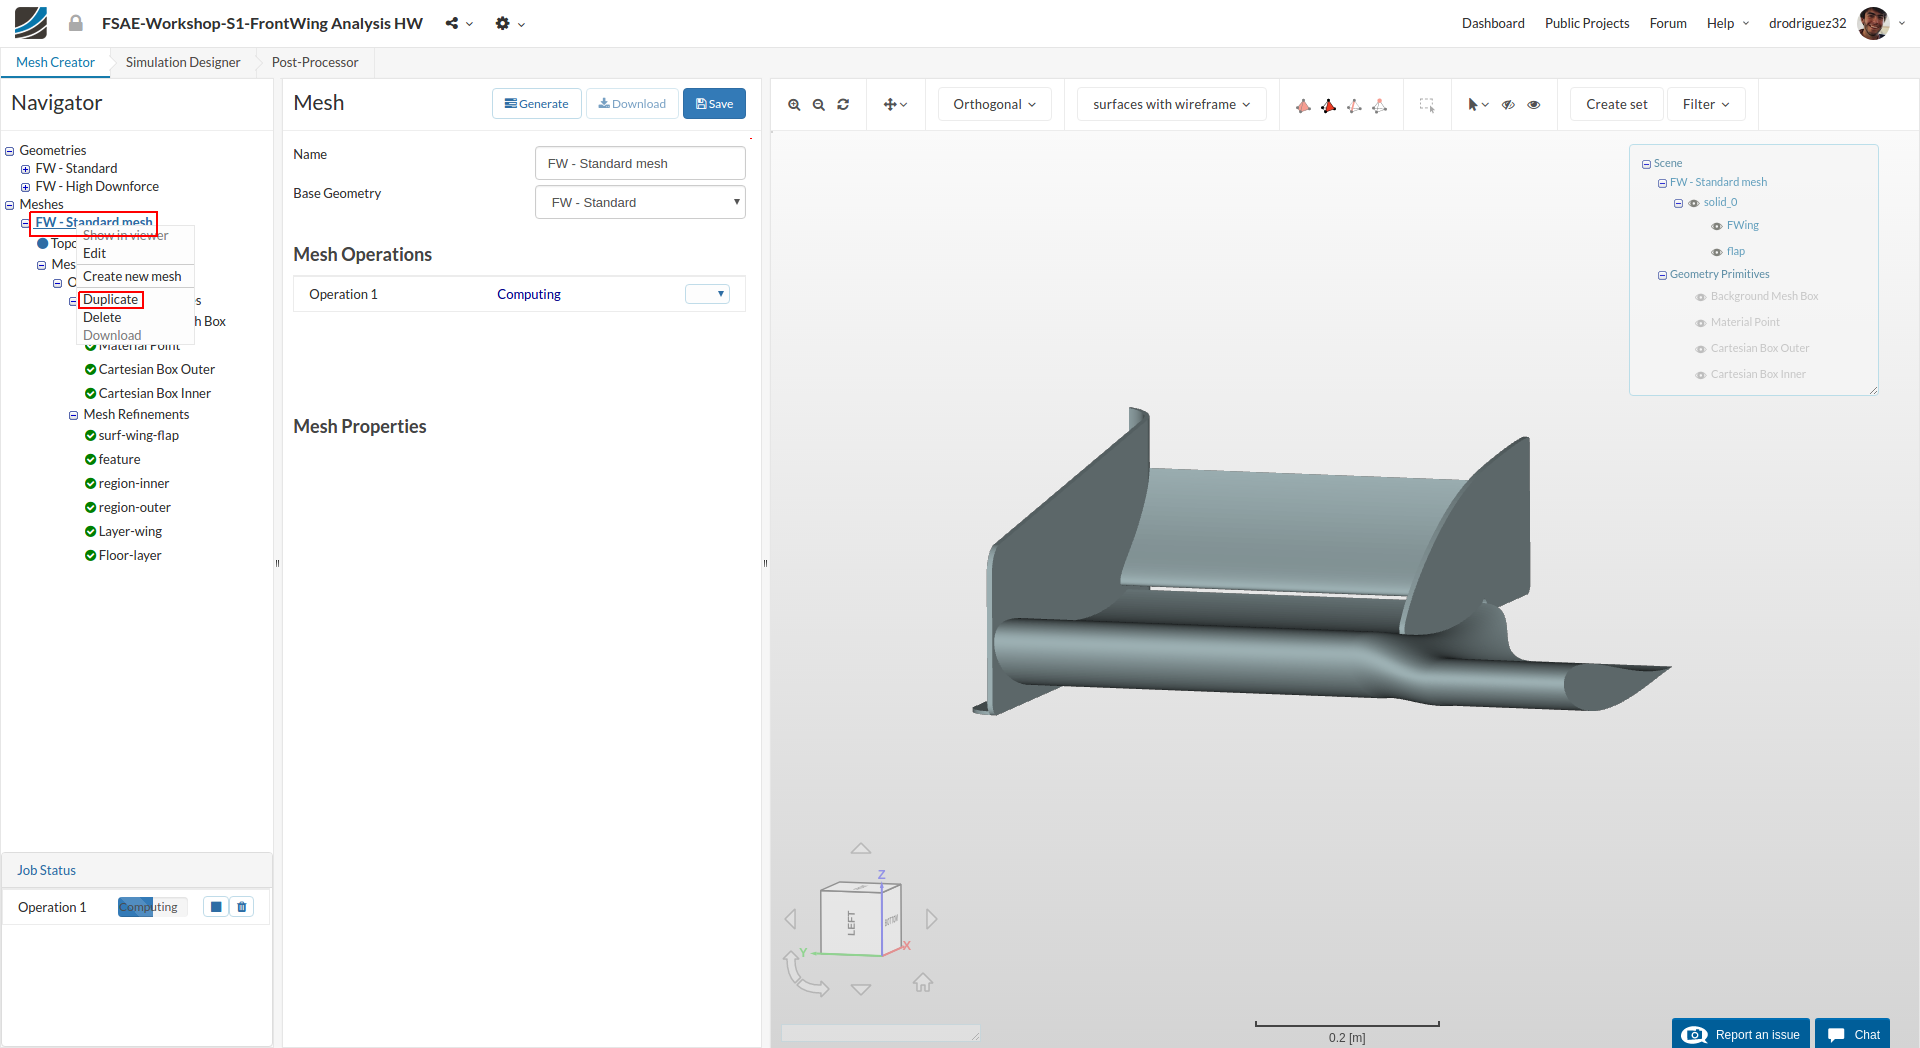This screenshot has height=1048, width=1920.
Task: Click the zoom in magnifier icon
Action: pyautogui.click(x=794, y=105)
